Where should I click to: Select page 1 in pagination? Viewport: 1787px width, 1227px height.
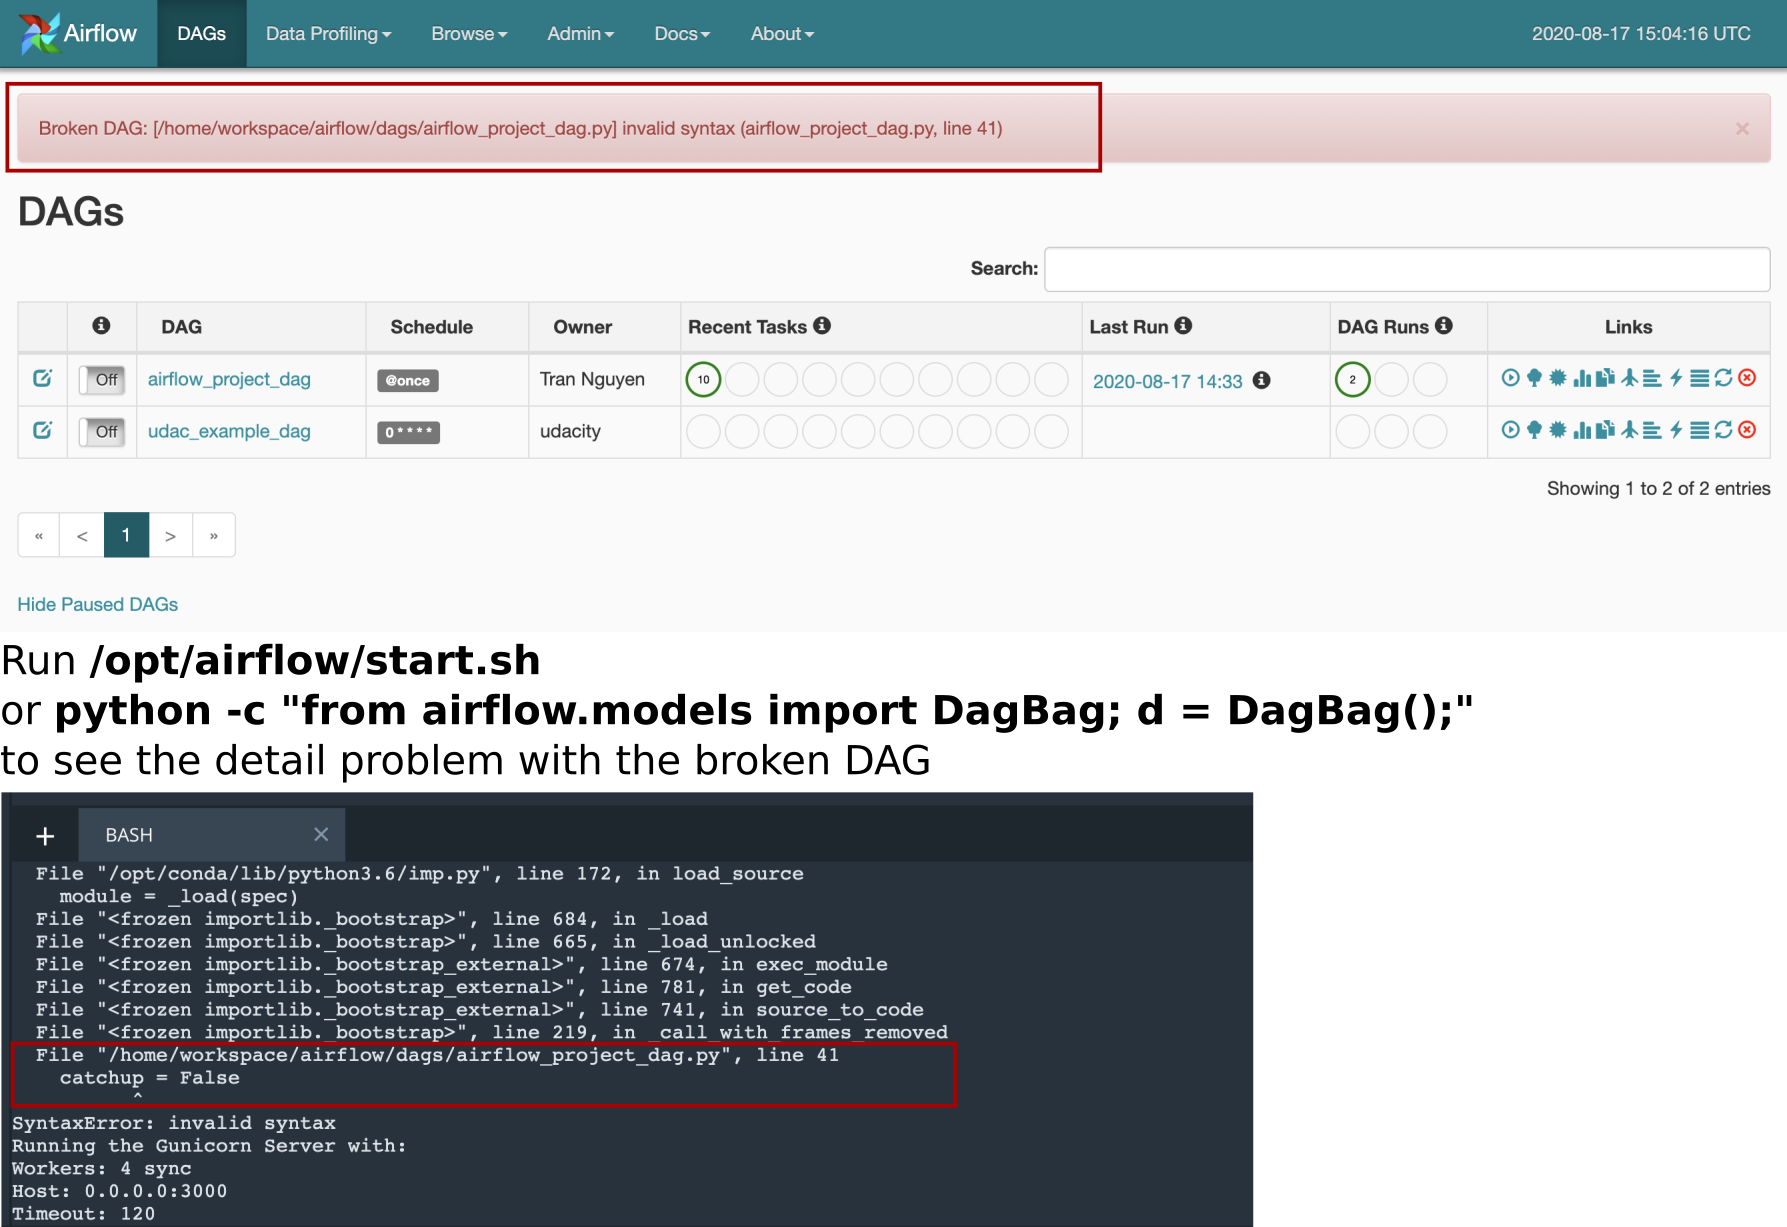pyautogui.click(x=126, y=535)
